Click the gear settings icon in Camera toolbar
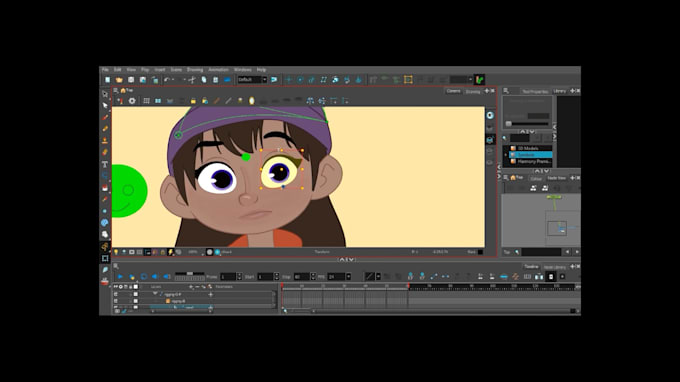Screen dimensions: 680x382 tap(132, 101)
